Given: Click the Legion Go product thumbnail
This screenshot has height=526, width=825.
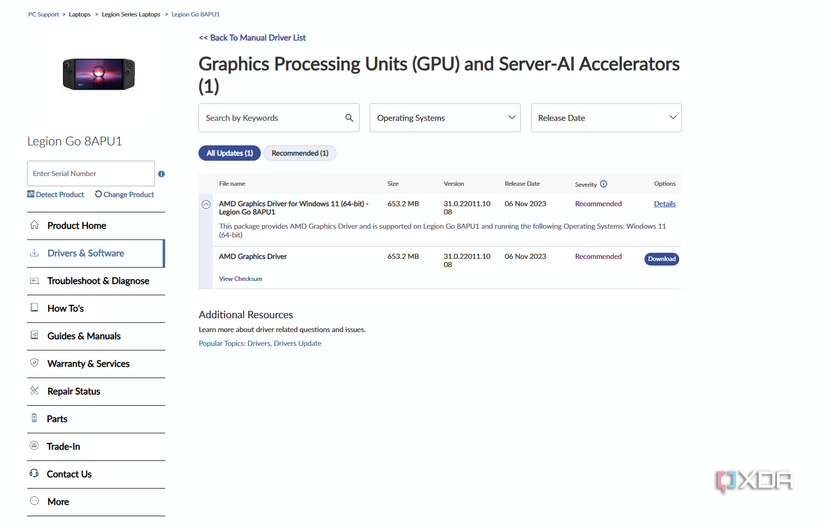Looking at the screenshot, I should [x=98, y=73].
